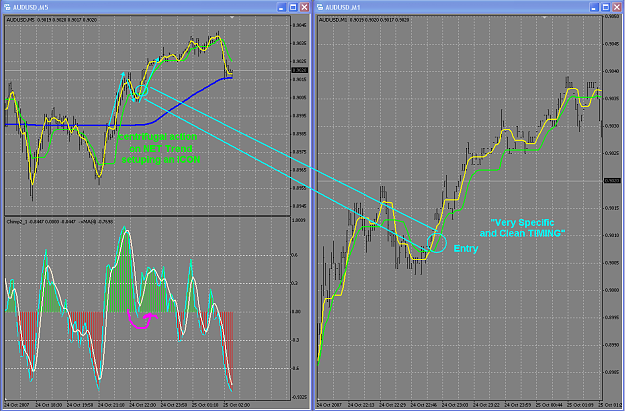The height and width of the screenshot is (411, 625).
Task: Click the AUDUSD,M1 title bar text
Action: click(342, 8)
